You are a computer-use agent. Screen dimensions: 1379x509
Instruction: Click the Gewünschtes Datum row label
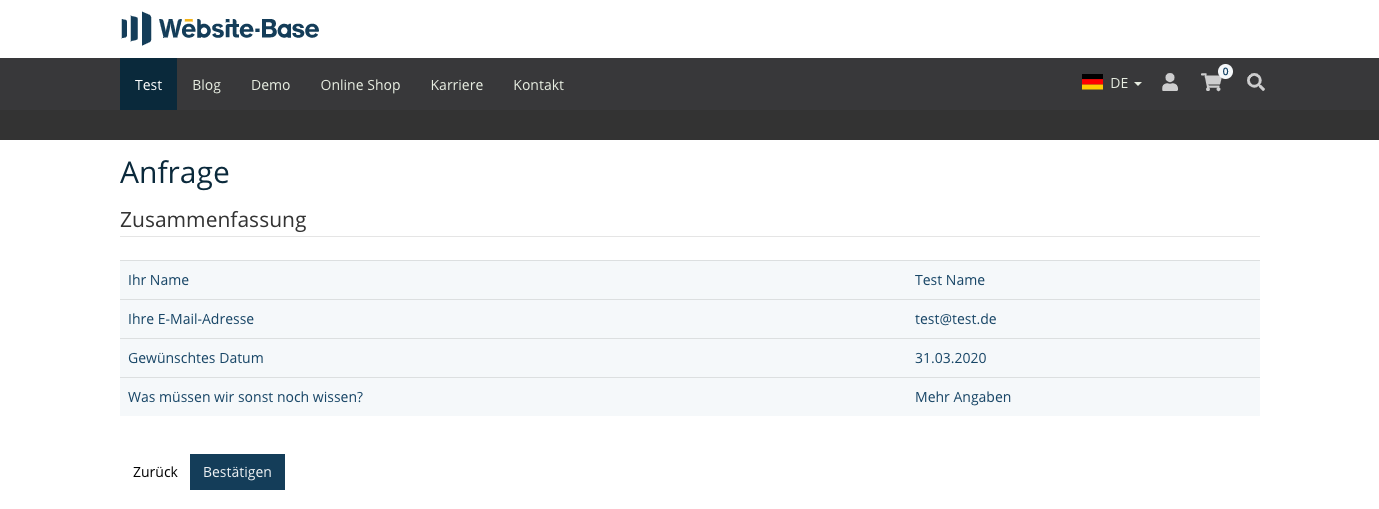[196, 358]
